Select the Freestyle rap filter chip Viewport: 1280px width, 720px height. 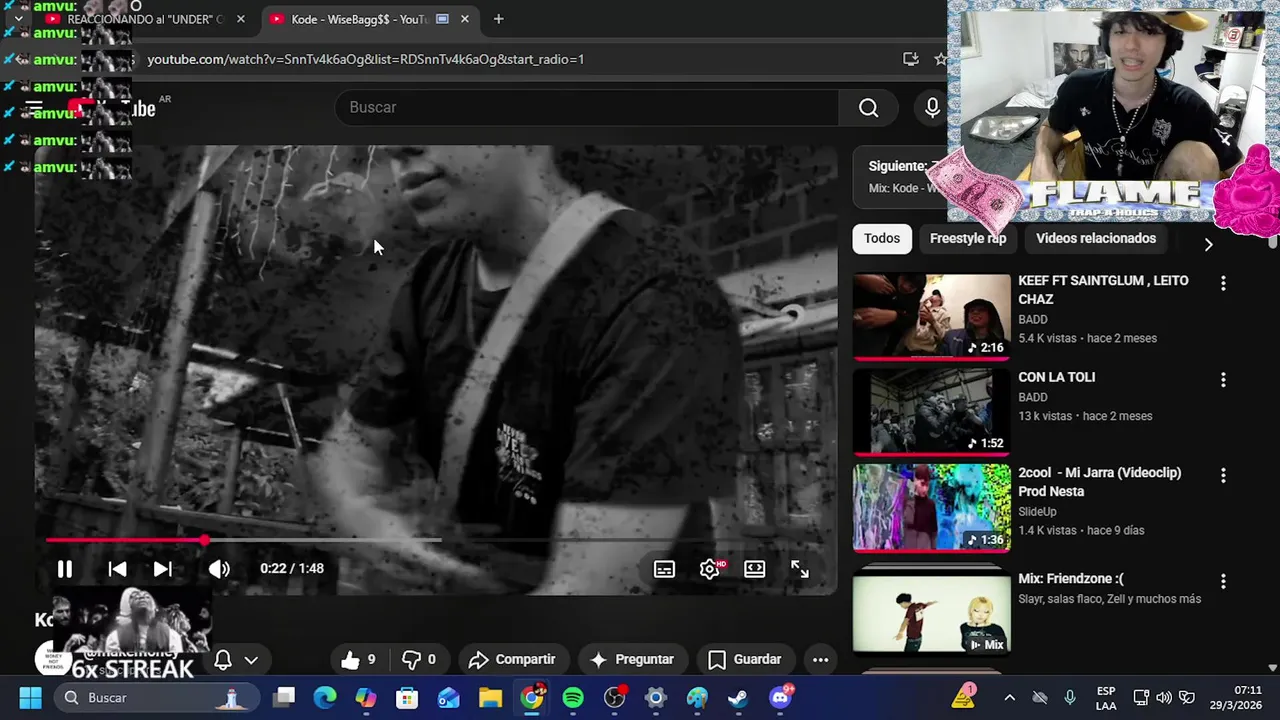coord(968,238)
